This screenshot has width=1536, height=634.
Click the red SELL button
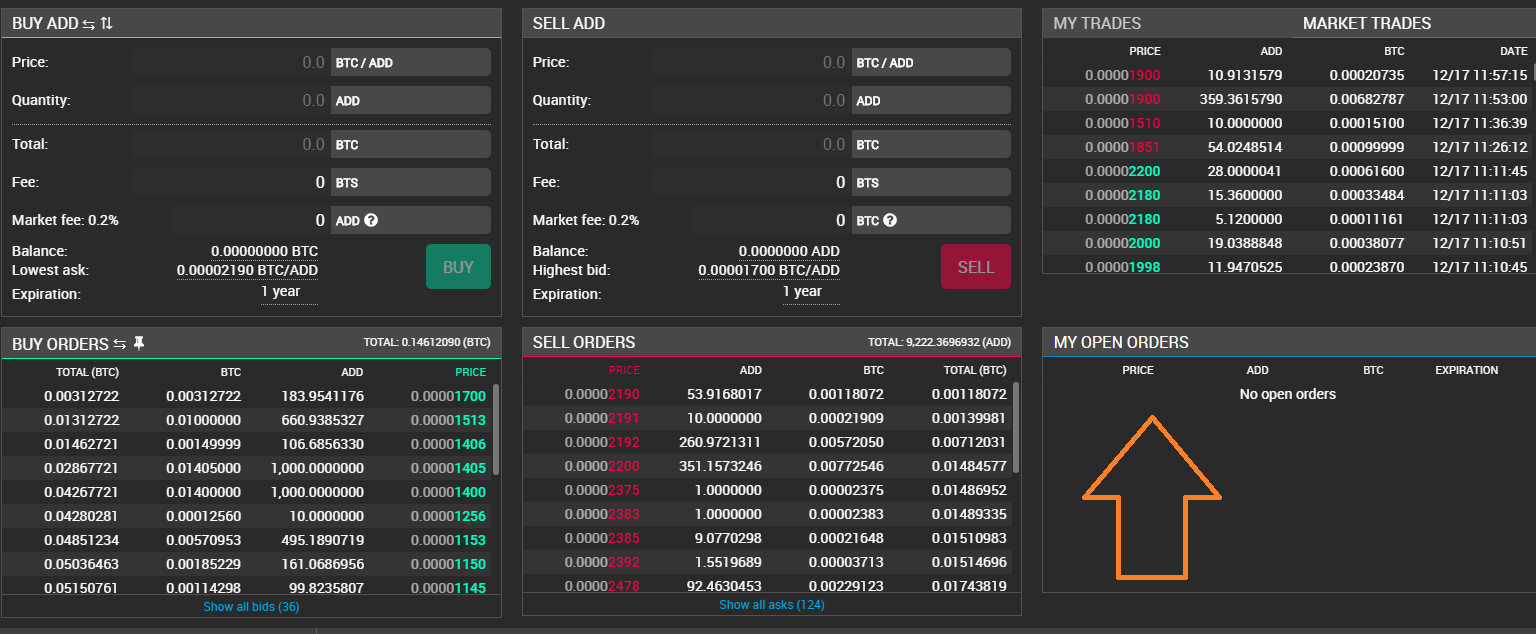[976, 266]
